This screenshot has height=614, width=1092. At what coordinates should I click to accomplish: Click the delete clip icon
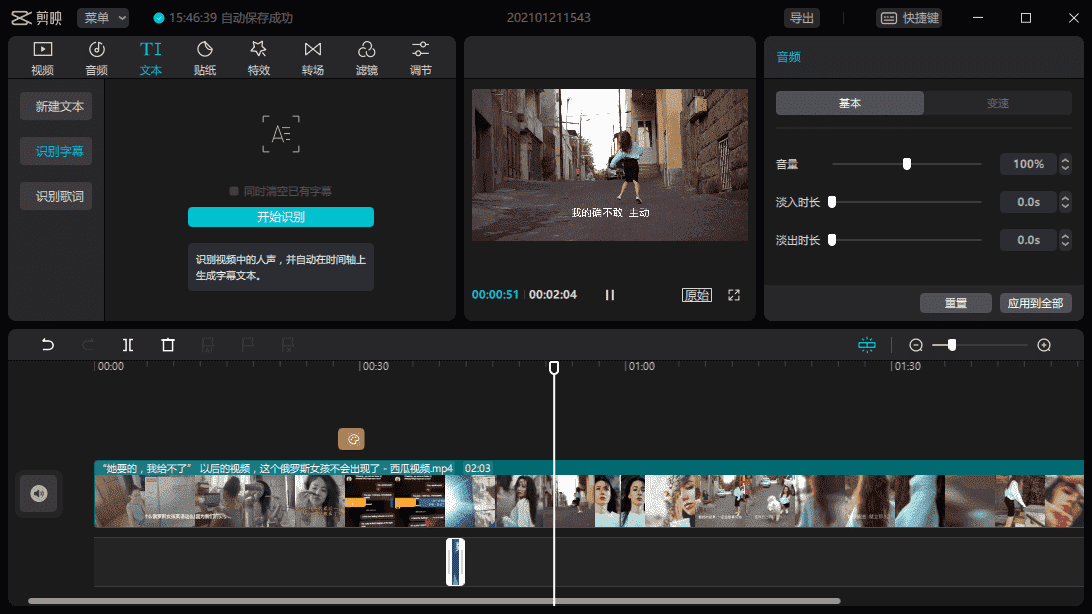coord(167,344)
